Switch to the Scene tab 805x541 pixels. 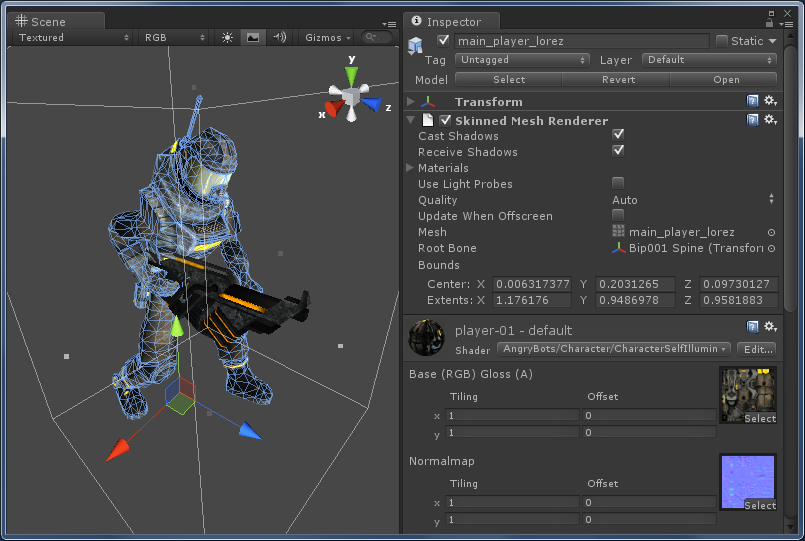49,21
